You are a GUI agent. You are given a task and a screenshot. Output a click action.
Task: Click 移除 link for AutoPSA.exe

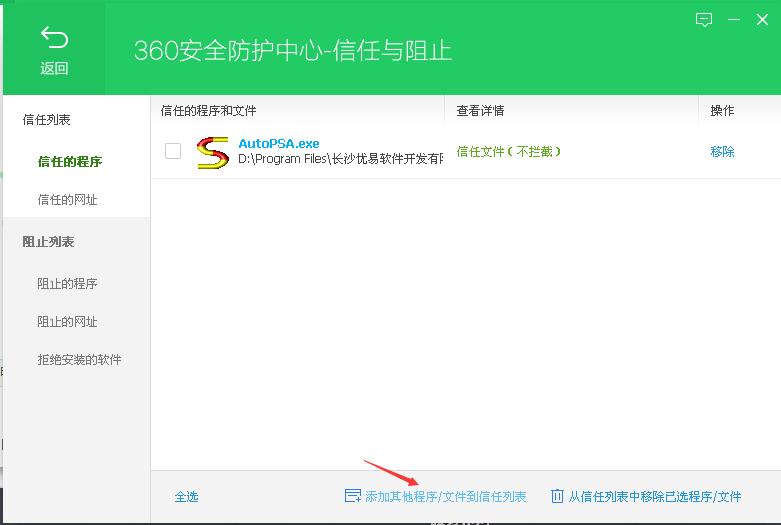click(x=722, y=152)
